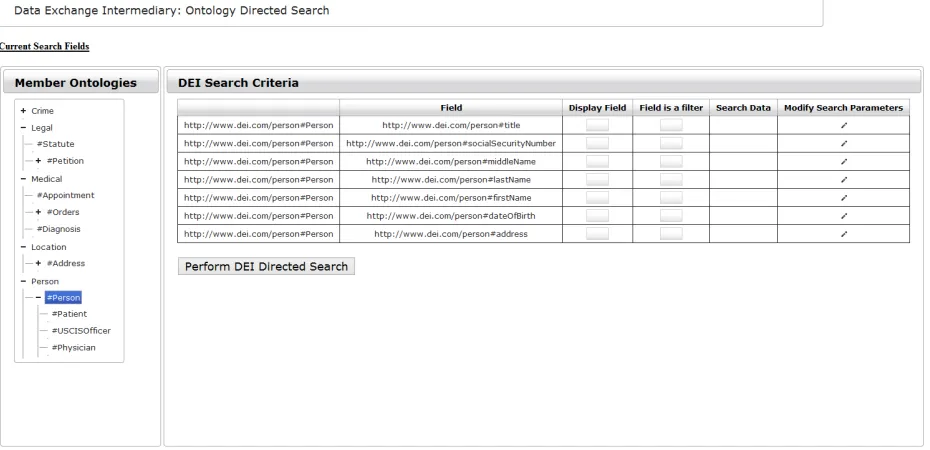930x450 pixels.
Task: Collapse the #Person tree node
Action: pyautogui.click(x=39, y=298)
